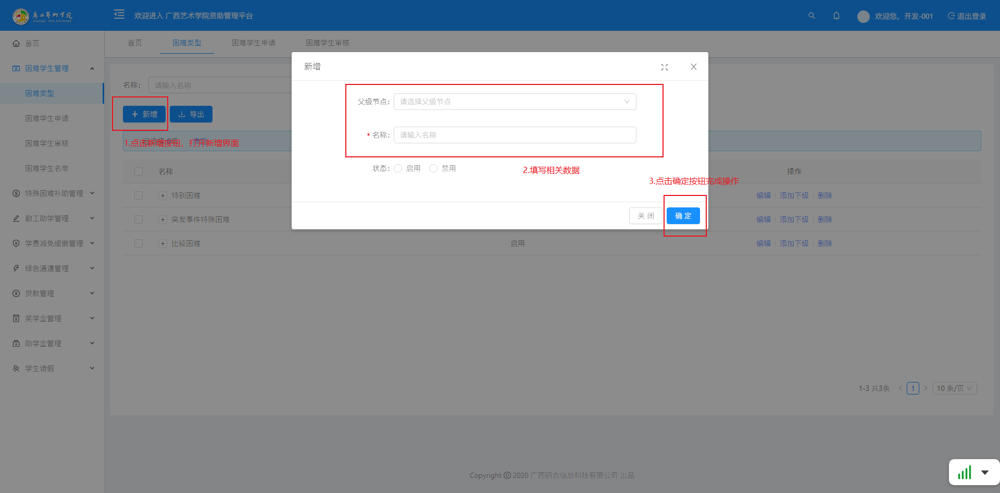Click the Guangxi Arts University logo

pyautogui.click(x=43, y=15)
